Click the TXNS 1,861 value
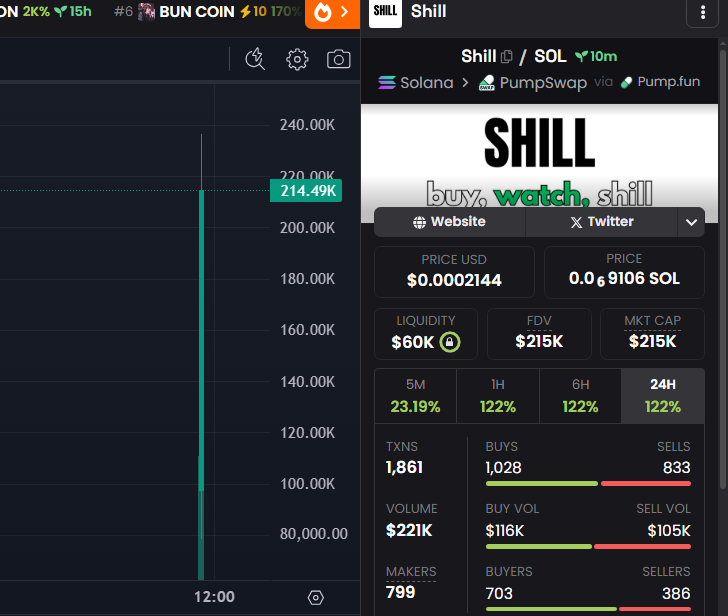Image resolution: width=728 pixels, height=616 pixels. click(404, 467)
